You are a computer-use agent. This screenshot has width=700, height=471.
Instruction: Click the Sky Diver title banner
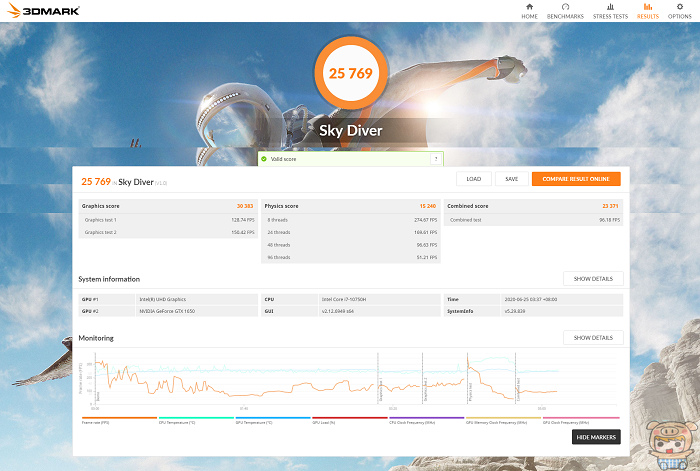tap(351, 131)
